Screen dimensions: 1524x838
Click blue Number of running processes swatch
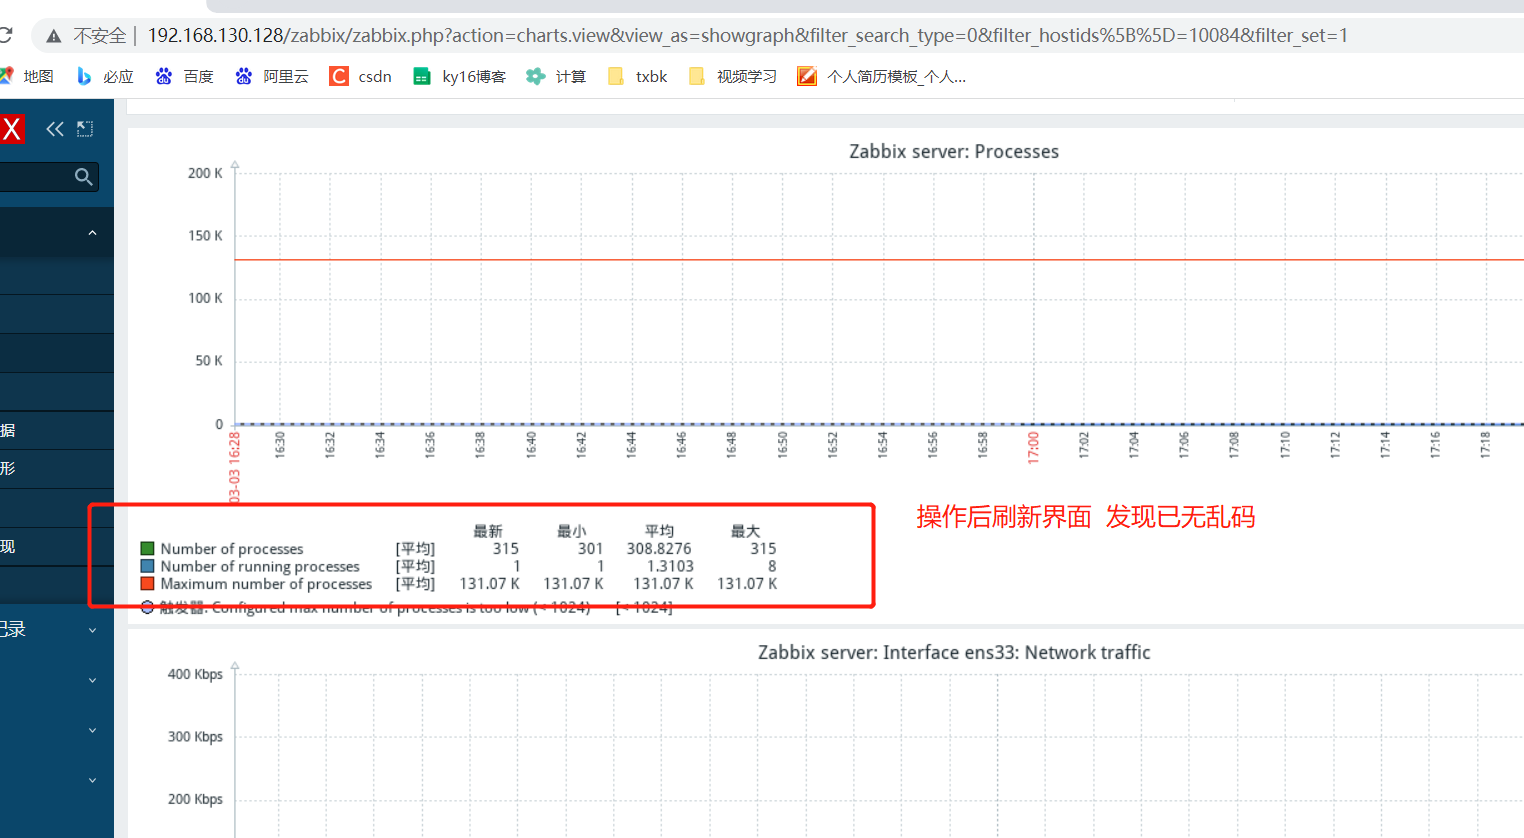pos(147,566)
